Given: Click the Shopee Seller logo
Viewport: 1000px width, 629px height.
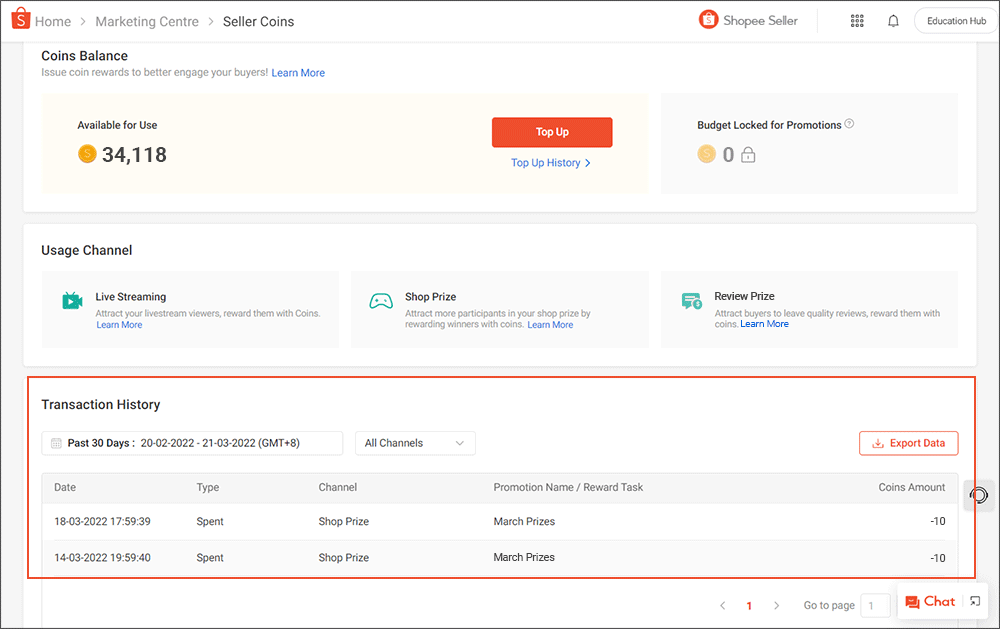Looking at the screenshot, I should tap(709, 19).
